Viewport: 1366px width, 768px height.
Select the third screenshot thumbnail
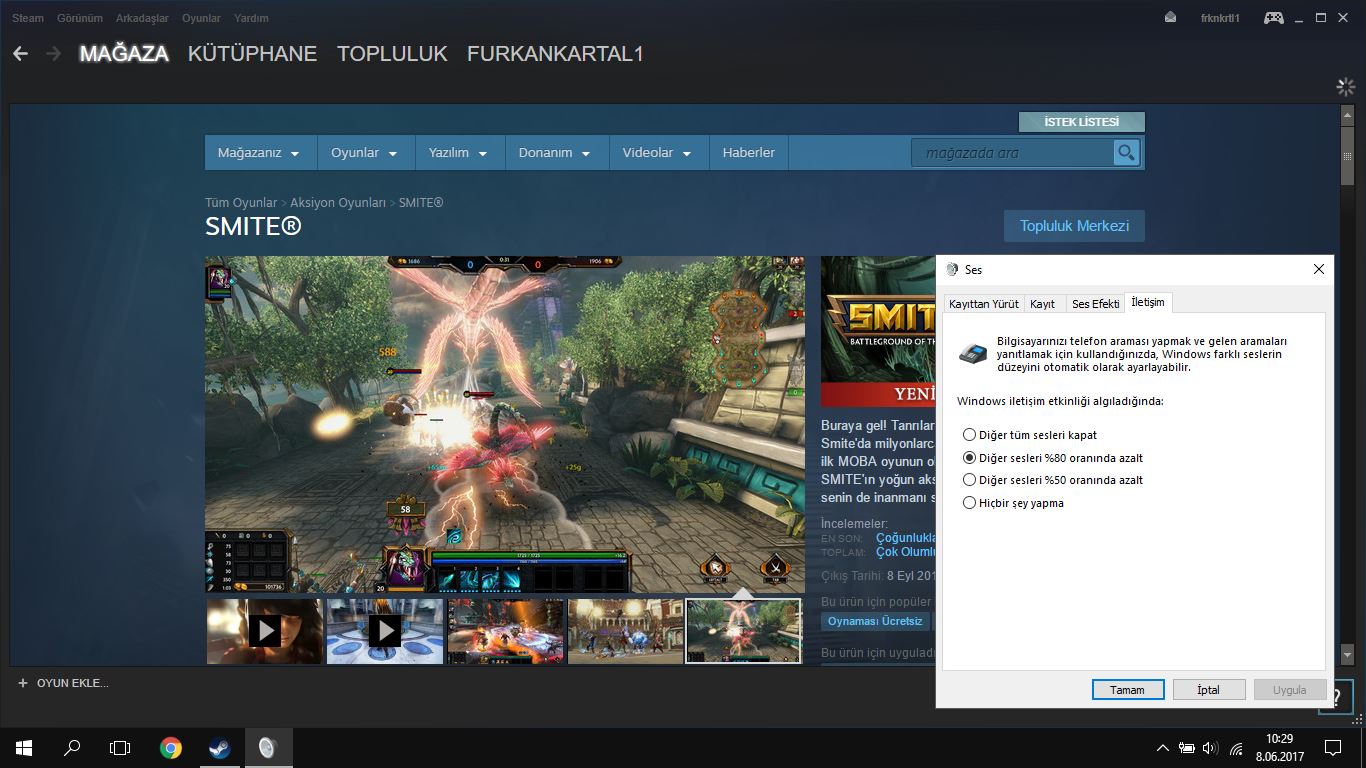(506, 631)
